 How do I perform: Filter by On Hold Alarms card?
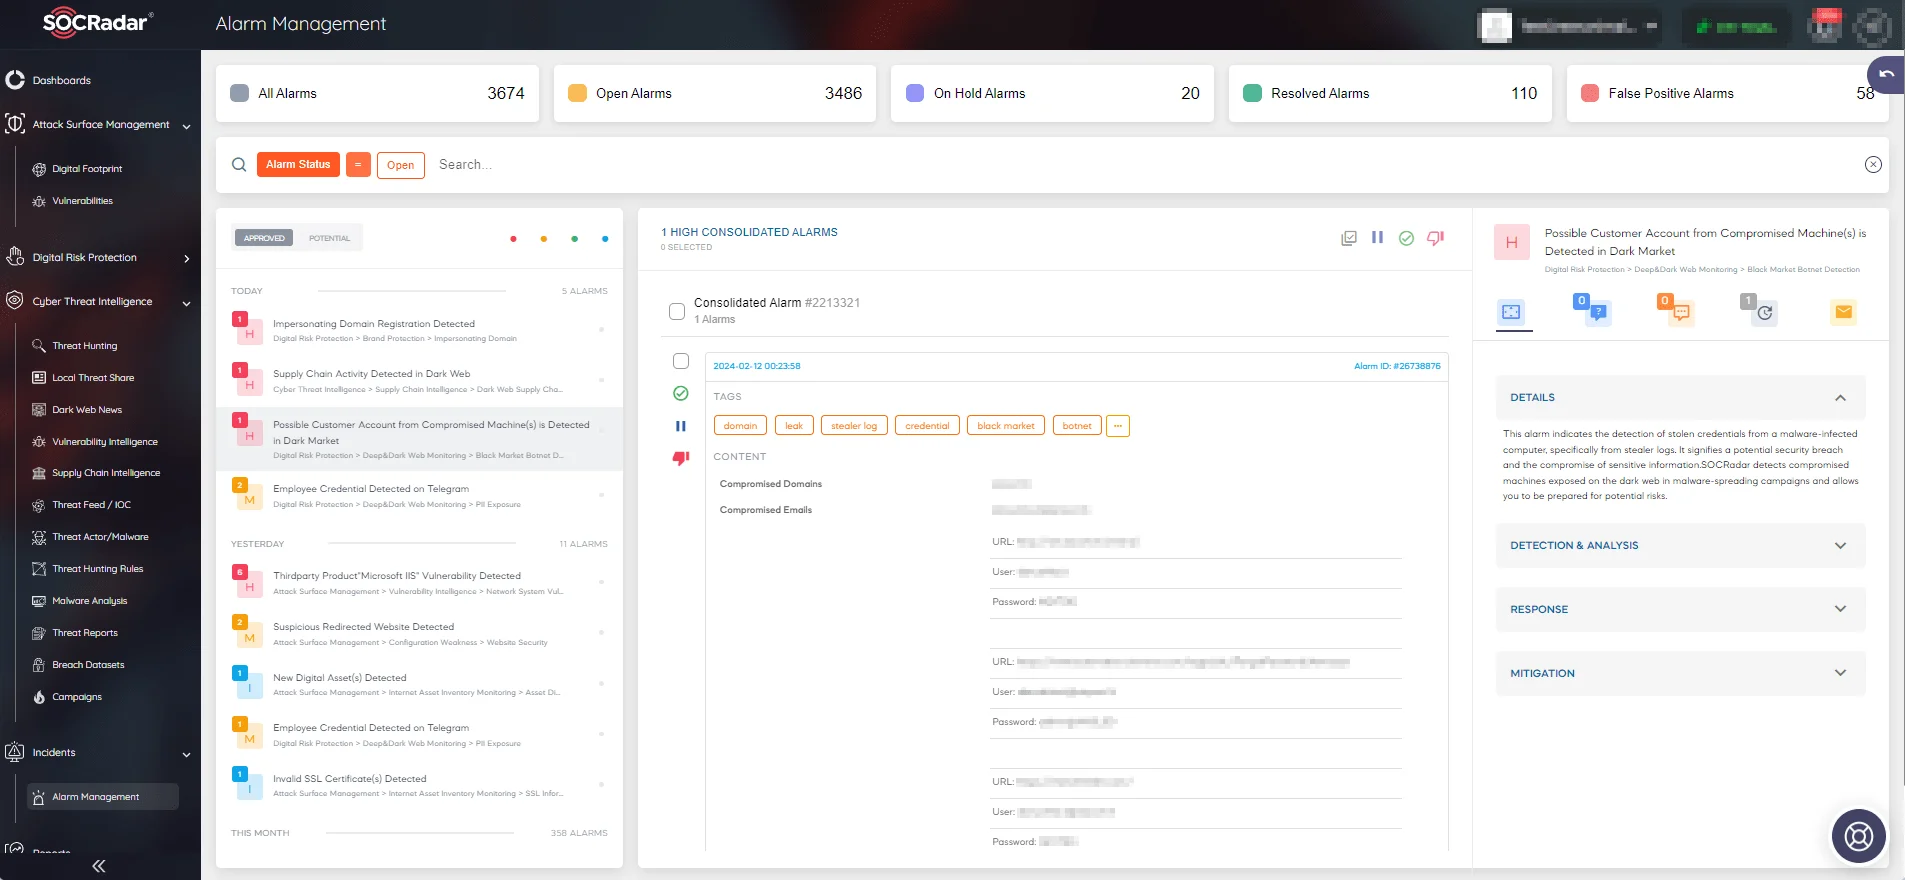coord(1052,93)
